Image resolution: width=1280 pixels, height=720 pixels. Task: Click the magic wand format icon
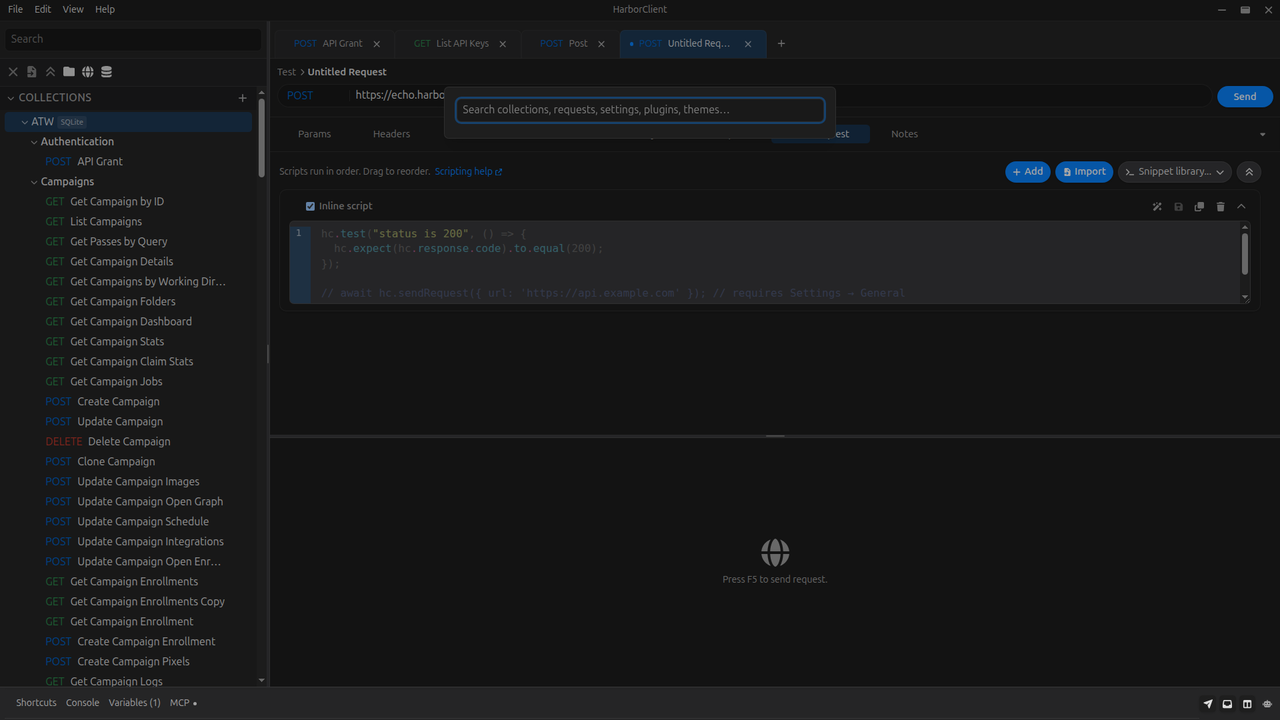tap(1157, 207)
